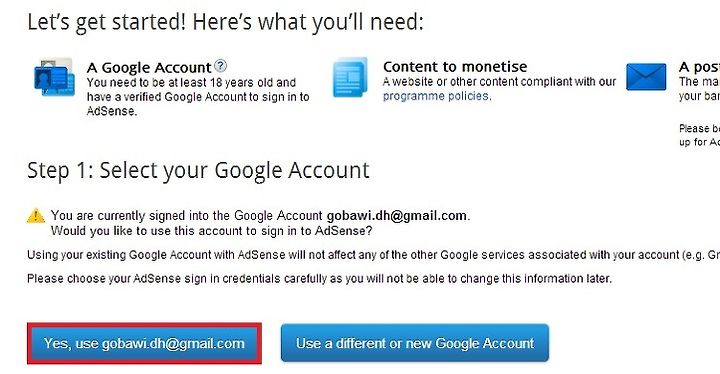Click the partially visible A pos heading
Screen dimensions: 720x374
[699, 67]
